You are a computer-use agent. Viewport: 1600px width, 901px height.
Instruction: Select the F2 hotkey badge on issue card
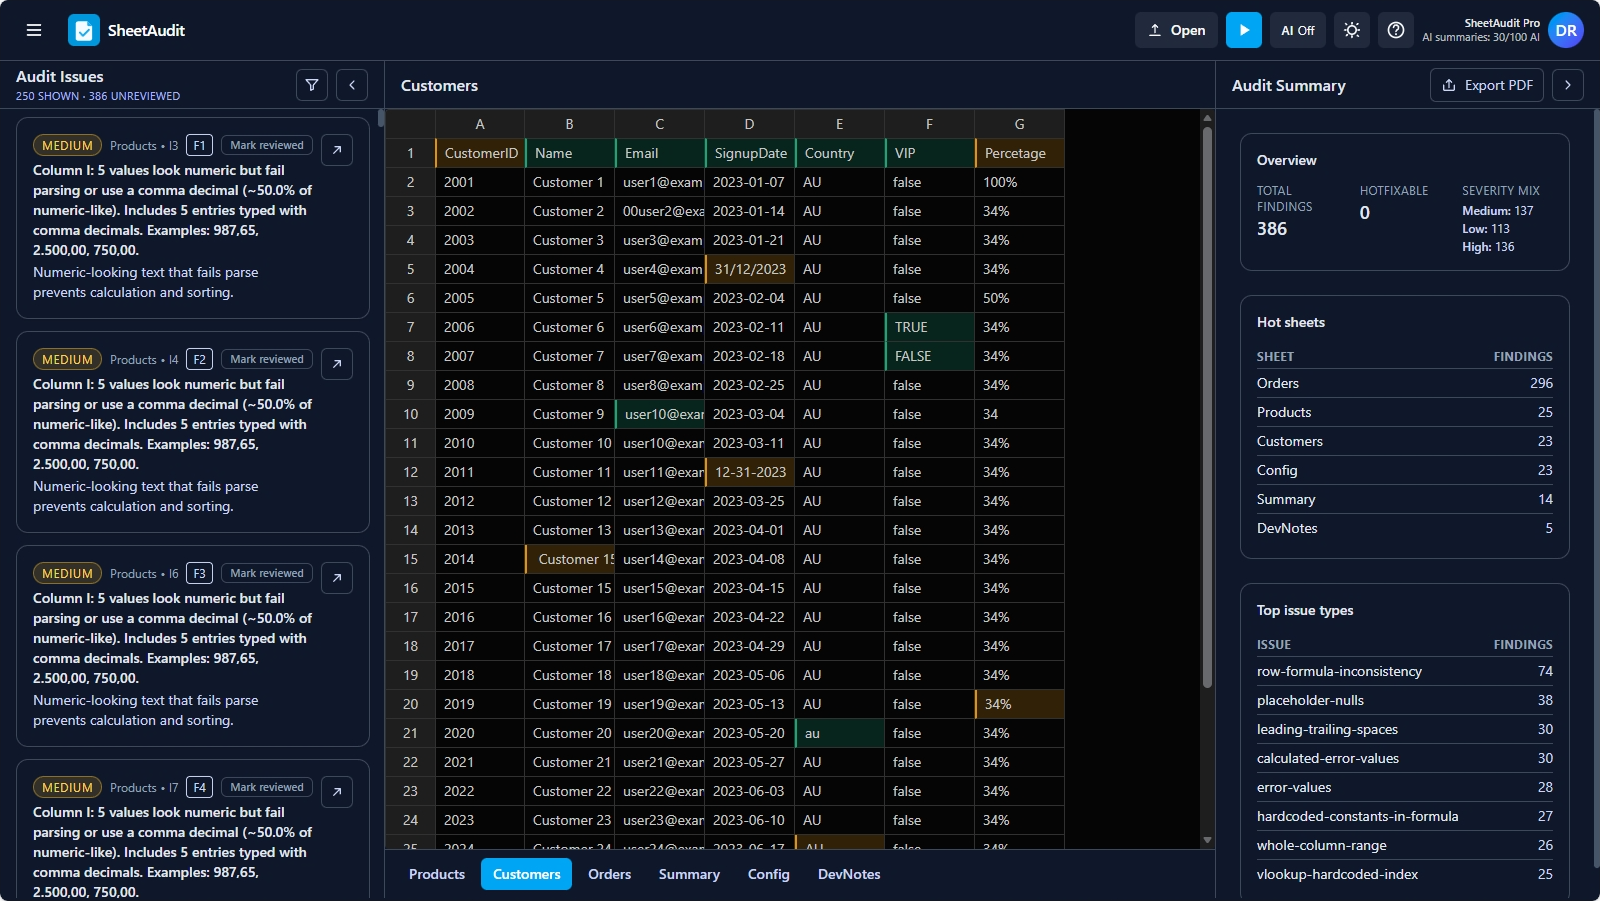pos(199,358)
